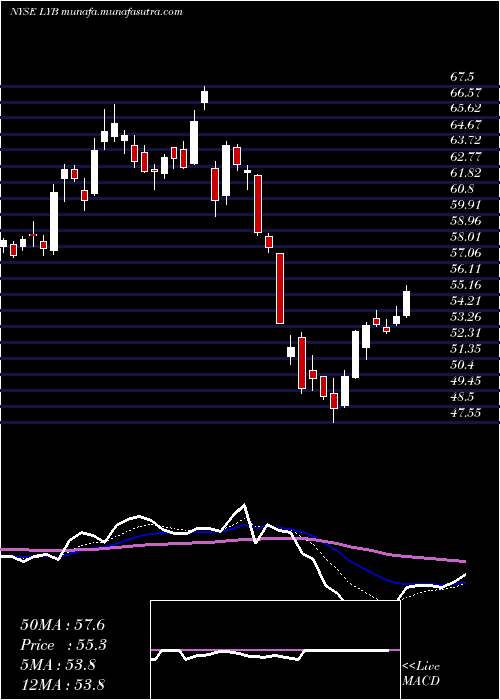
Task: Click the 'NYSE LYB munafa.munafasutra.com' title text
Action: click(96, 12)
